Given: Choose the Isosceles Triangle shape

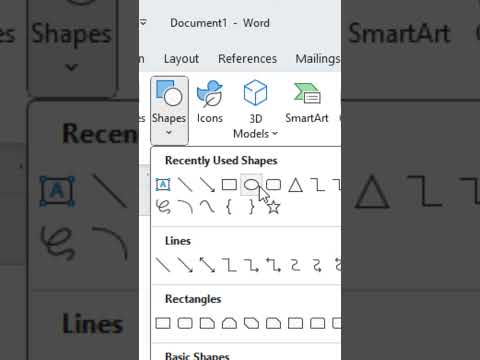Looking at the screenshot, I should point(295,185).
